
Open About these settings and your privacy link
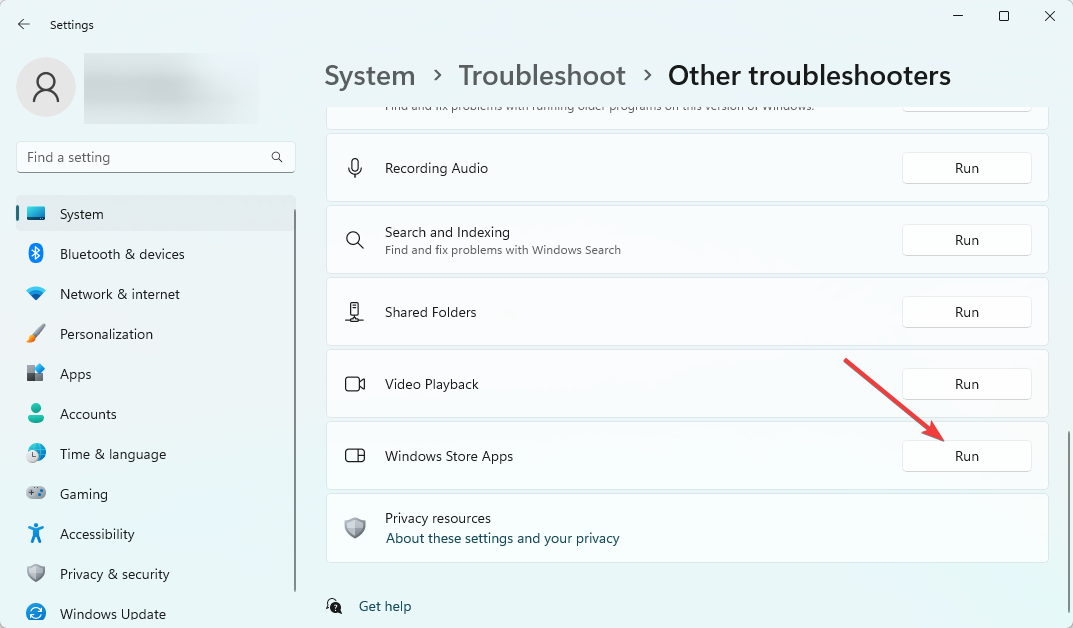pos(502,538)
